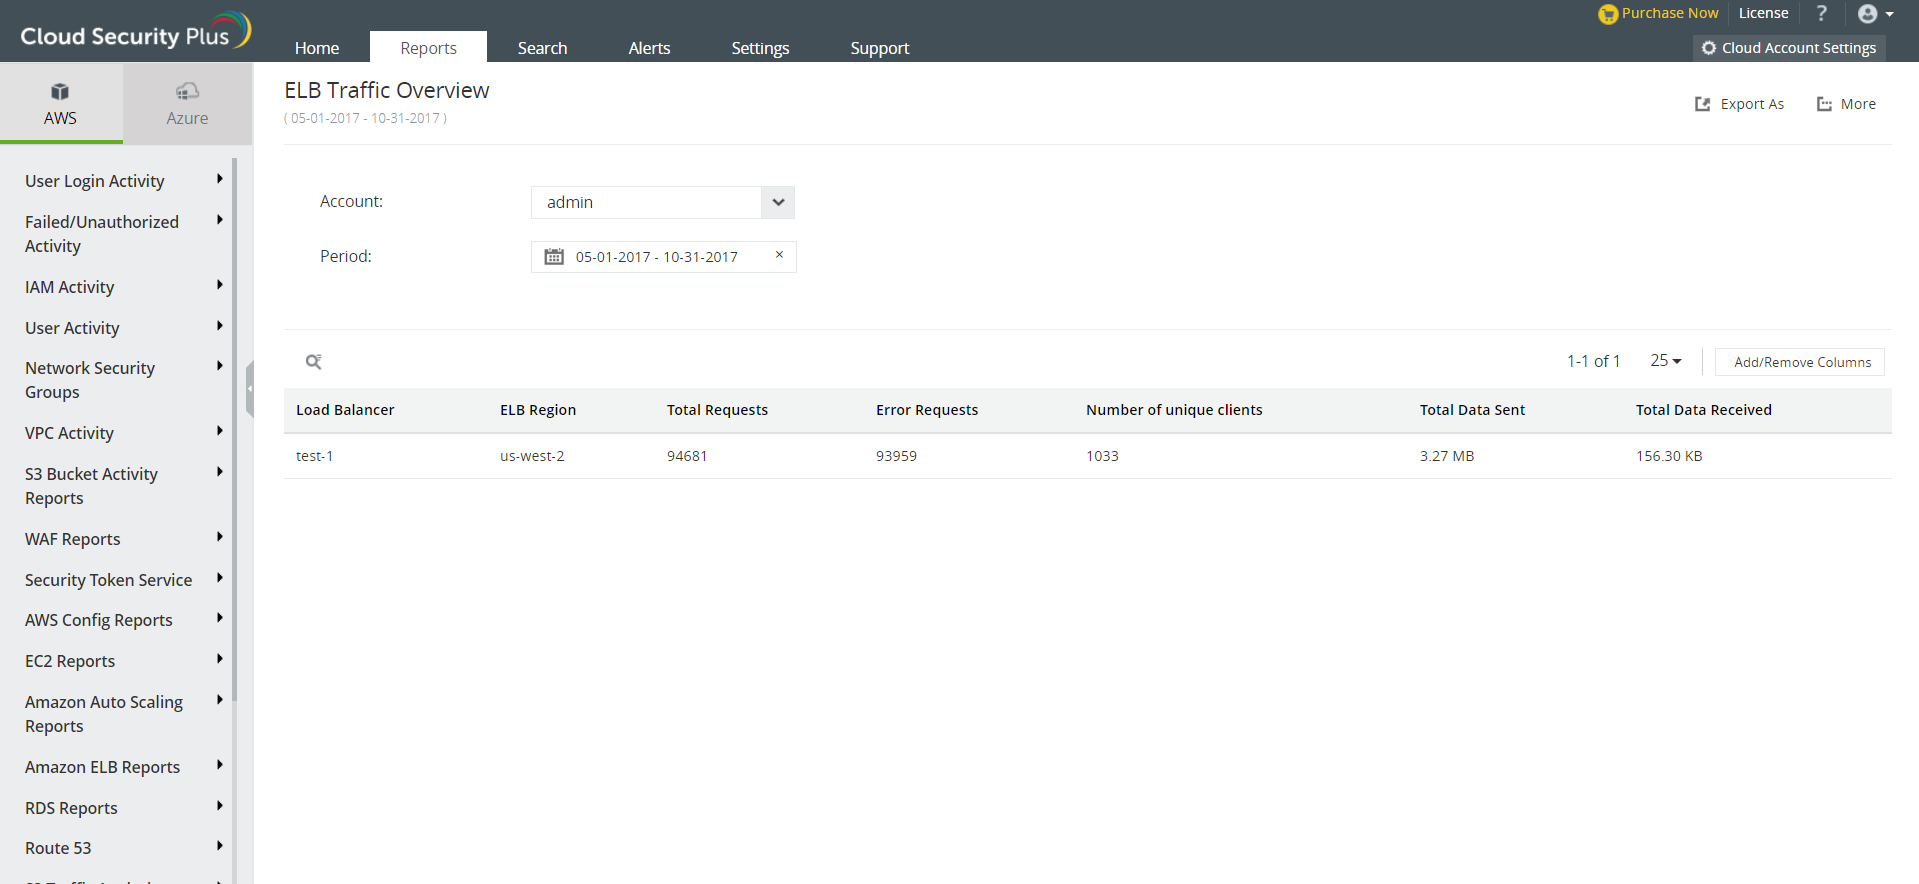
Task: Open the Account admin dropdown
Action: [x=778, y=202]
